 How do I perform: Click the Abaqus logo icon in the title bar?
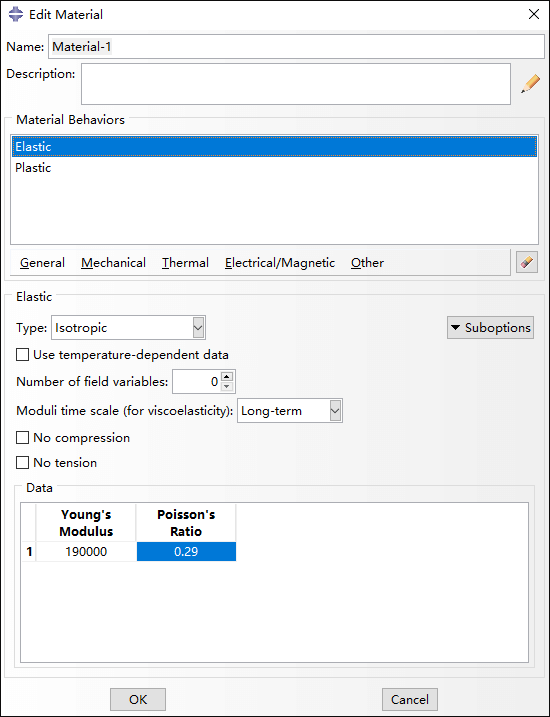(16, 15)
